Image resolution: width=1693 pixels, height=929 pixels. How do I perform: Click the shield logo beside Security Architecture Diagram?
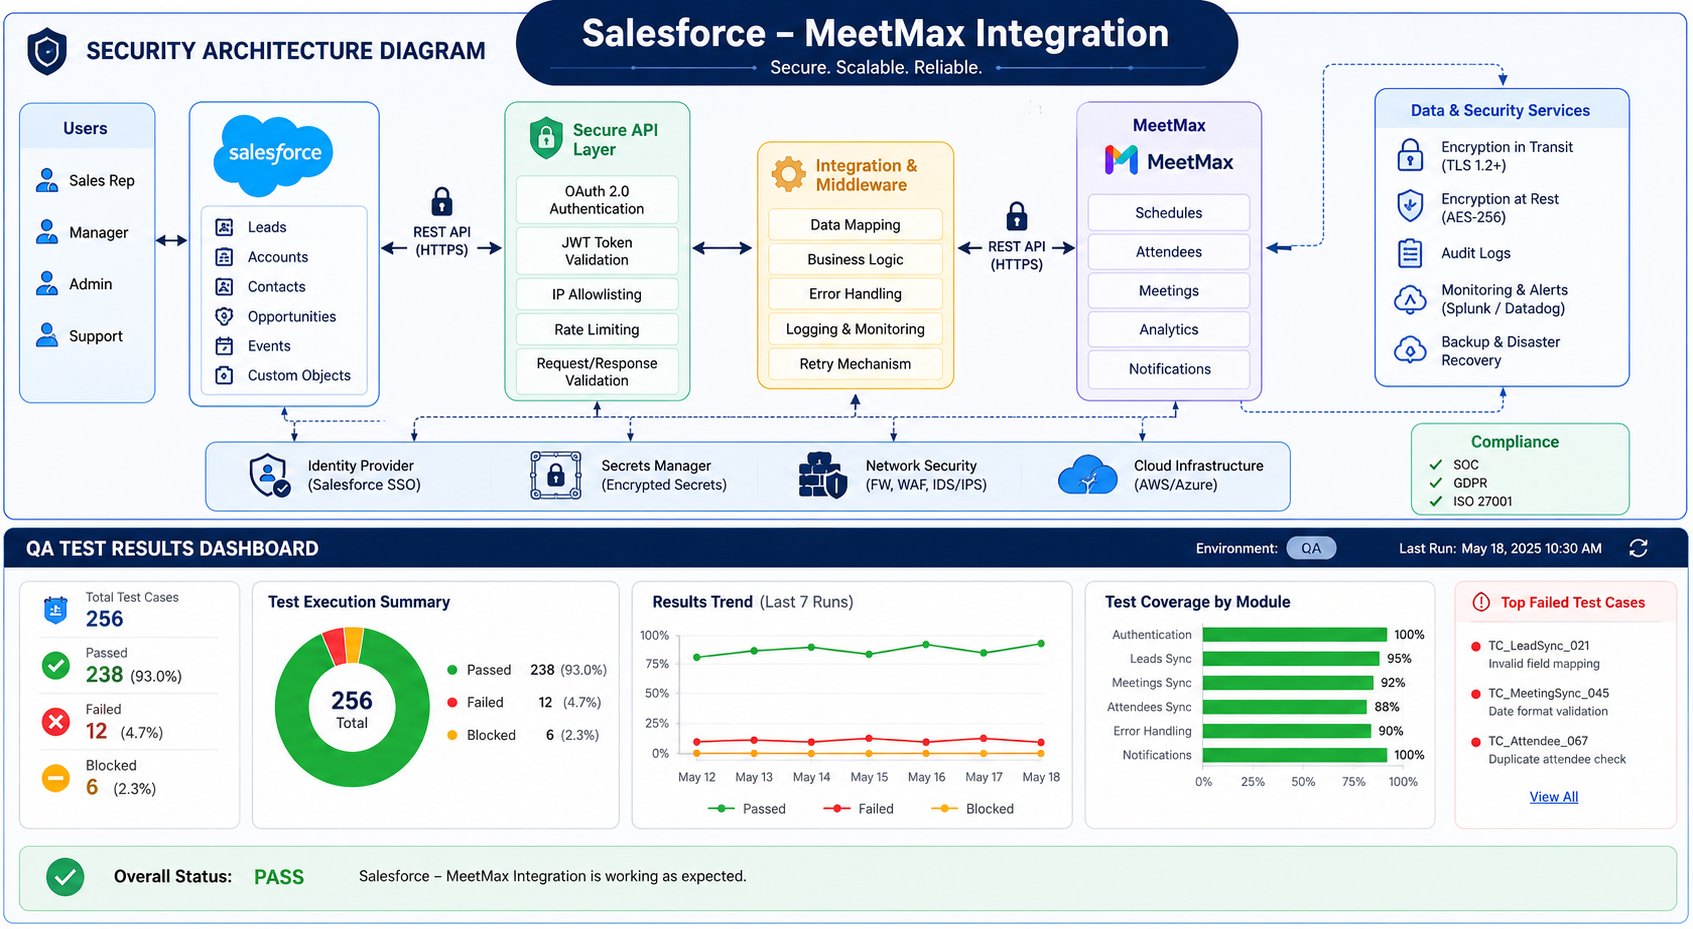47,51
